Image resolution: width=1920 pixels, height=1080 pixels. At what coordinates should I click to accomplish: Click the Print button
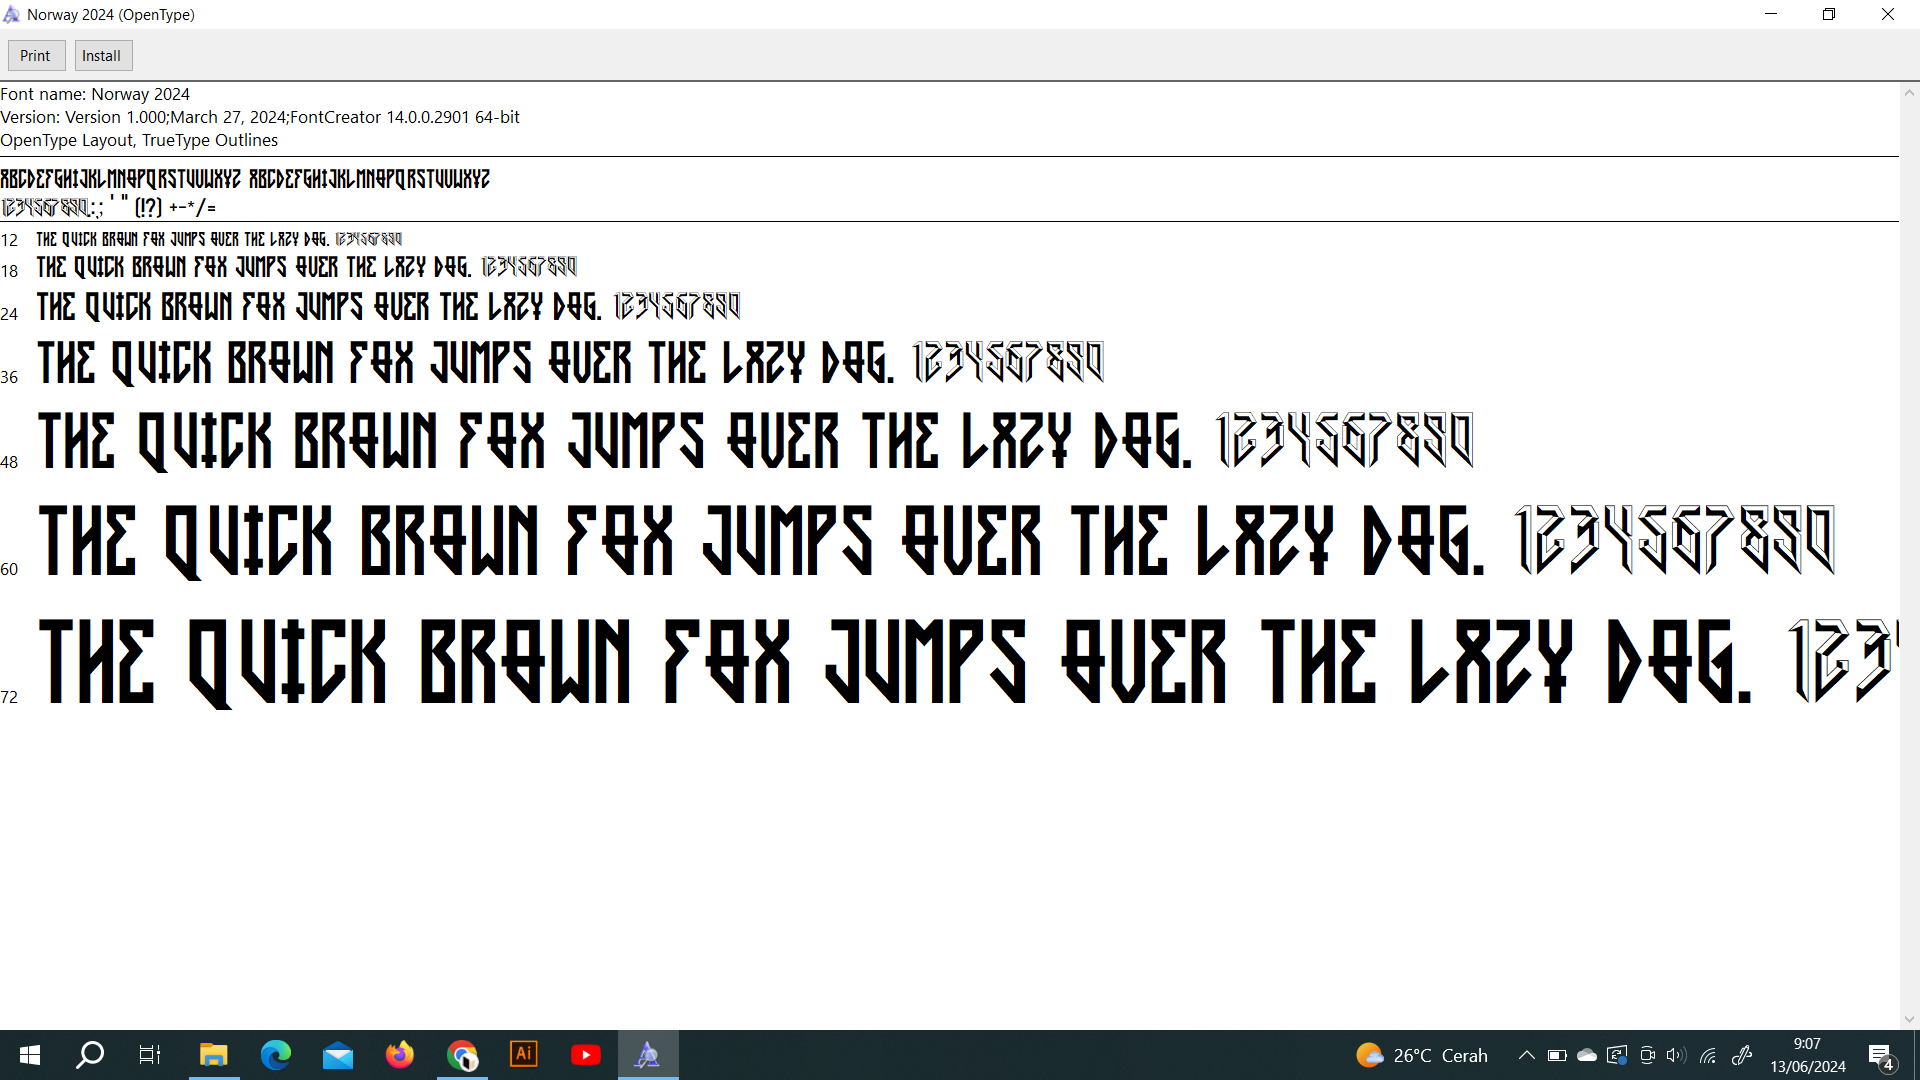(36, 56)
